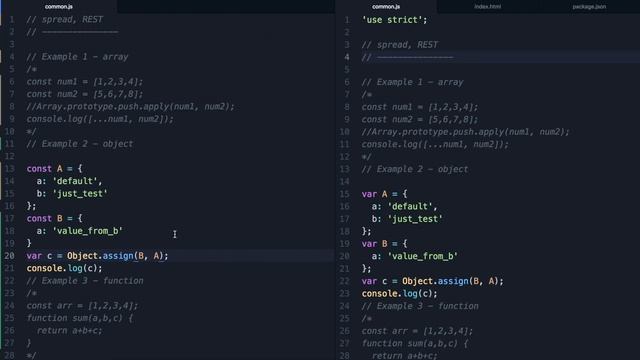
Task: Click '// Example 1 – array' in left pane
Action: [77, 57]
